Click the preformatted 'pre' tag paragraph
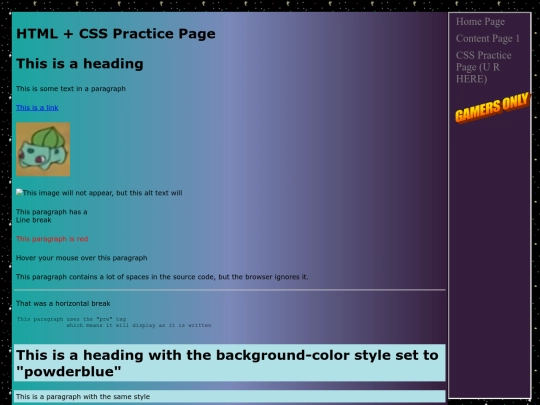Viewport: 540px width, 405px height. (x=114, y=322)
